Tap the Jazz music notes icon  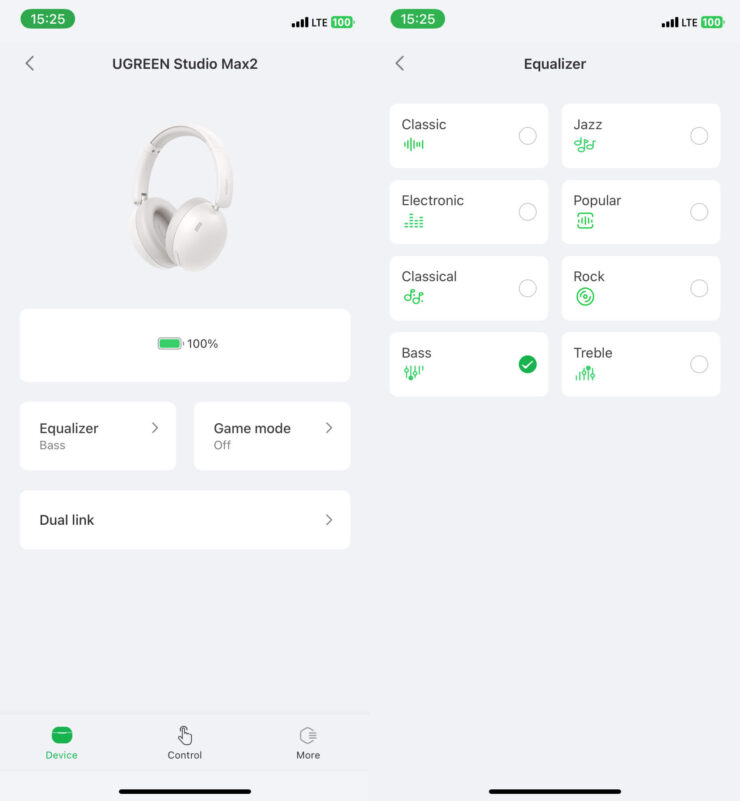[585, 145]
